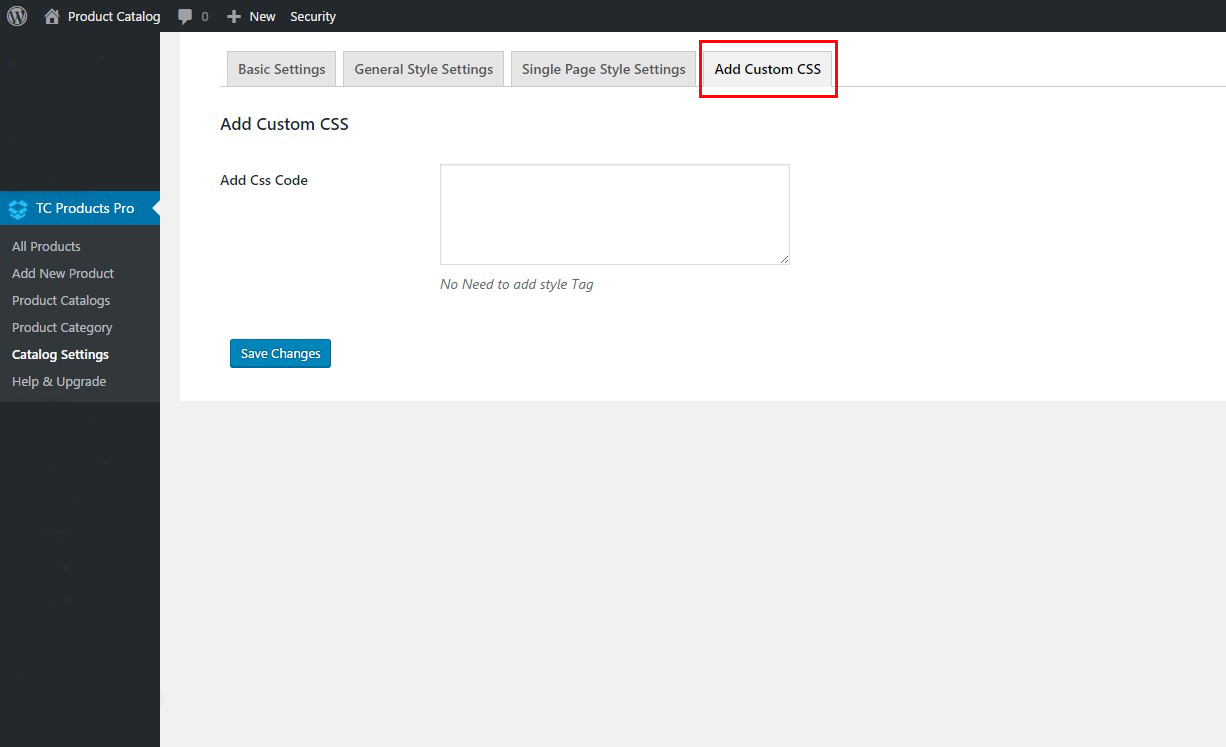Viewport: 1226px width, 747px height.
Task: Open the Security admin bar item
Action: (313, 16)
